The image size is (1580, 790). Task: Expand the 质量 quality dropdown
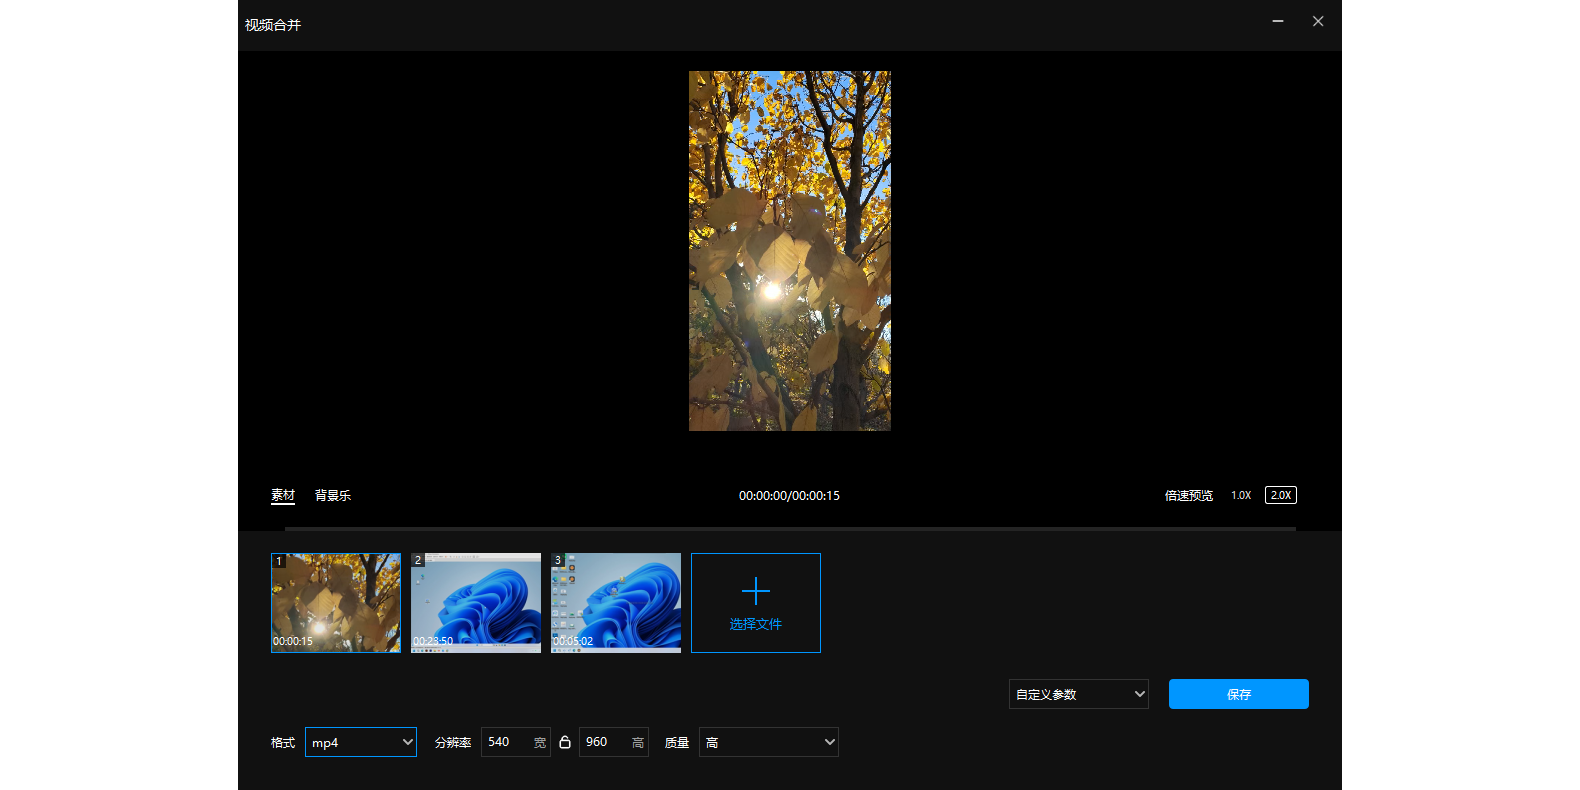coord(768,742)
